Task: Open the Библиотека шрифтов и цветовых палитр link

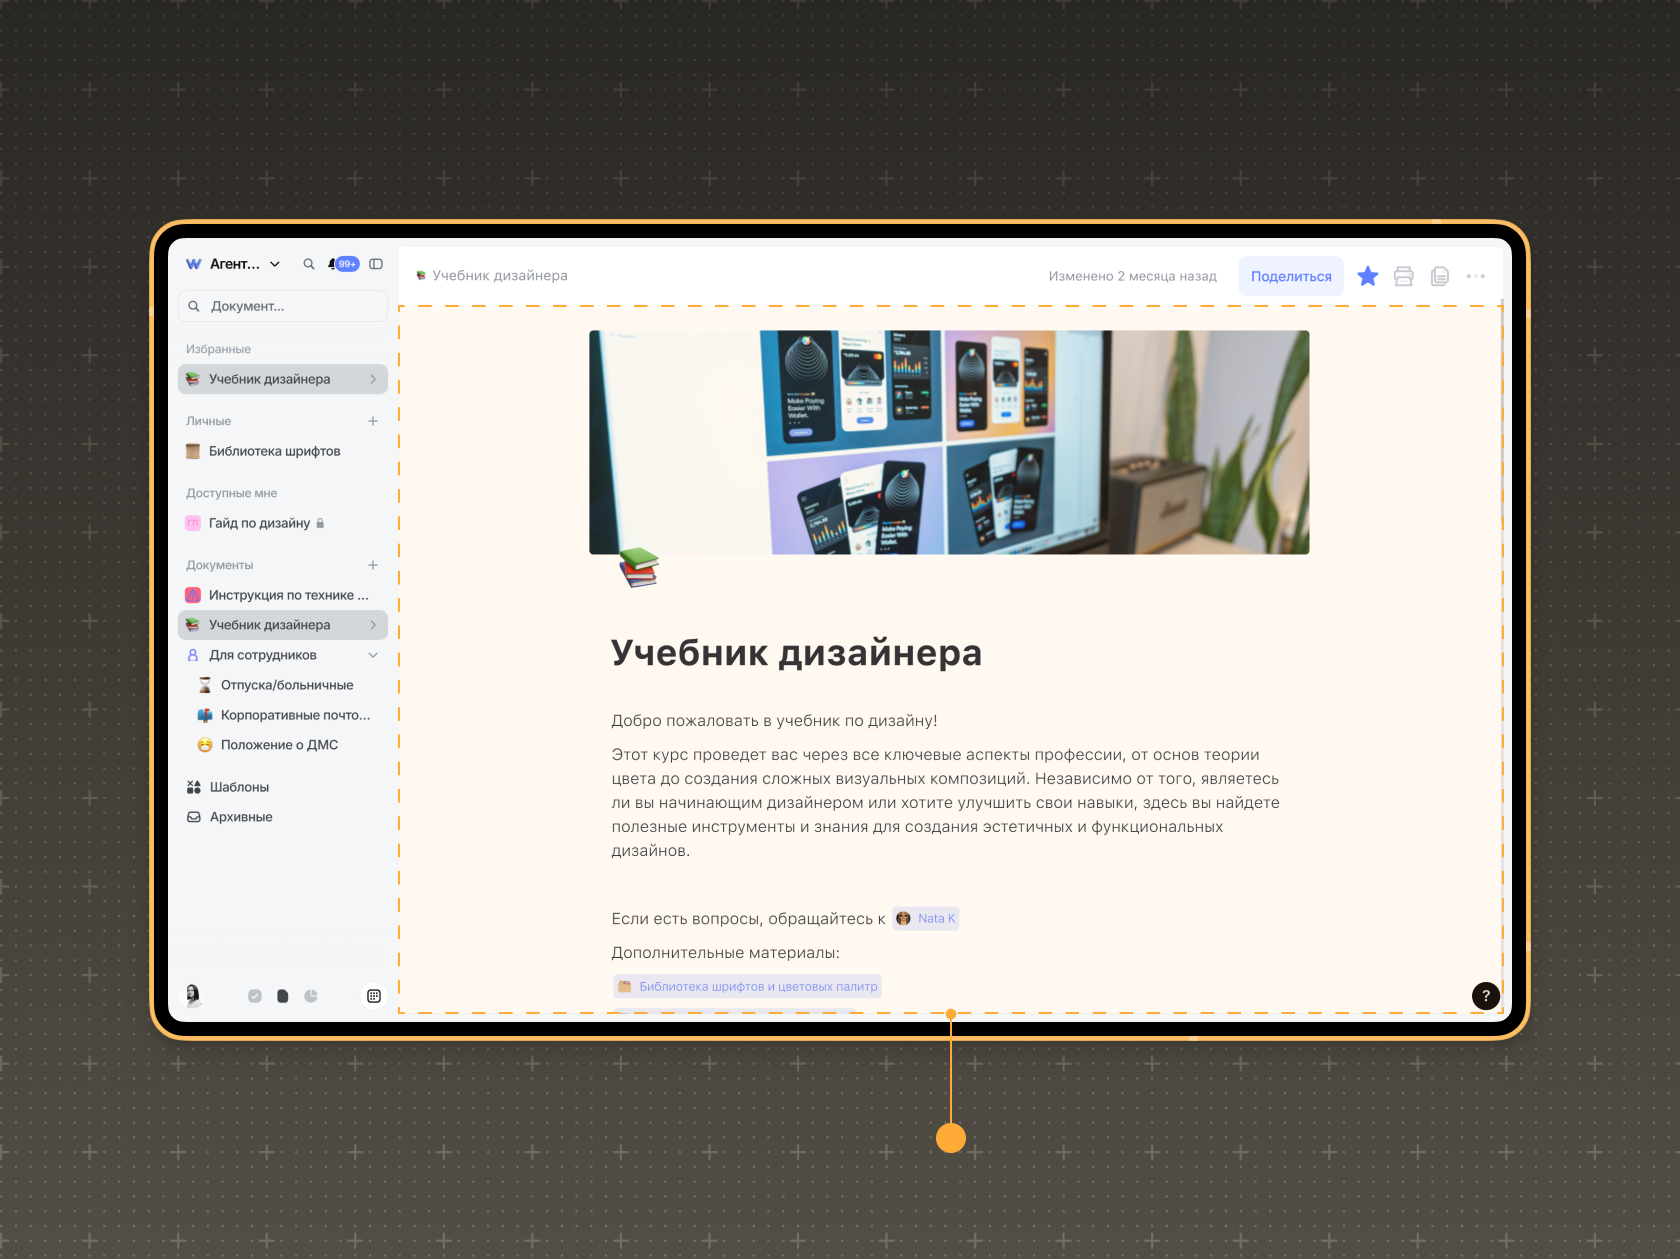Action: [x=757, y=986]
